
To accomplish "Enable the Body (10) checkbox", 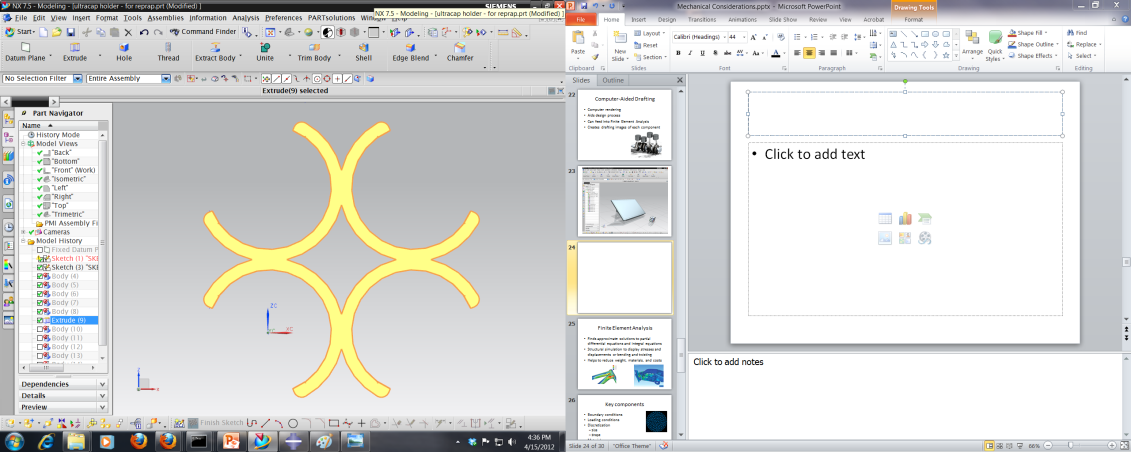I will pyautogui.click(x=41, y=329).
